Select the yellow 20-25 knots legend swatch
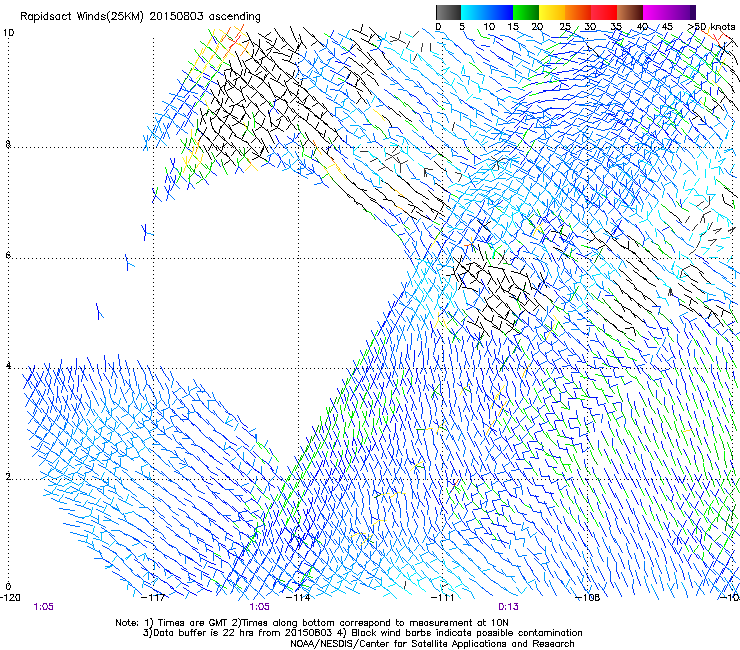This screenshot has height=650, width=740. (552, 12)
